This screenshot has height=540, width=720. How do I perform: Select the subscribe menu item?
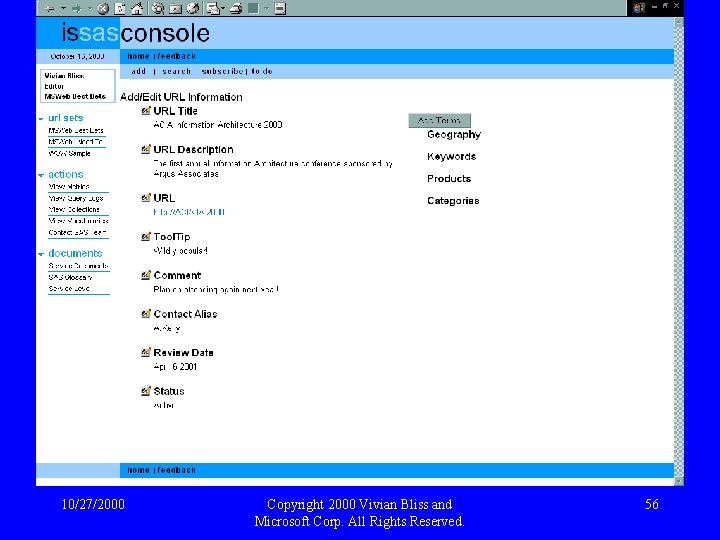click(x=222, y=71)
